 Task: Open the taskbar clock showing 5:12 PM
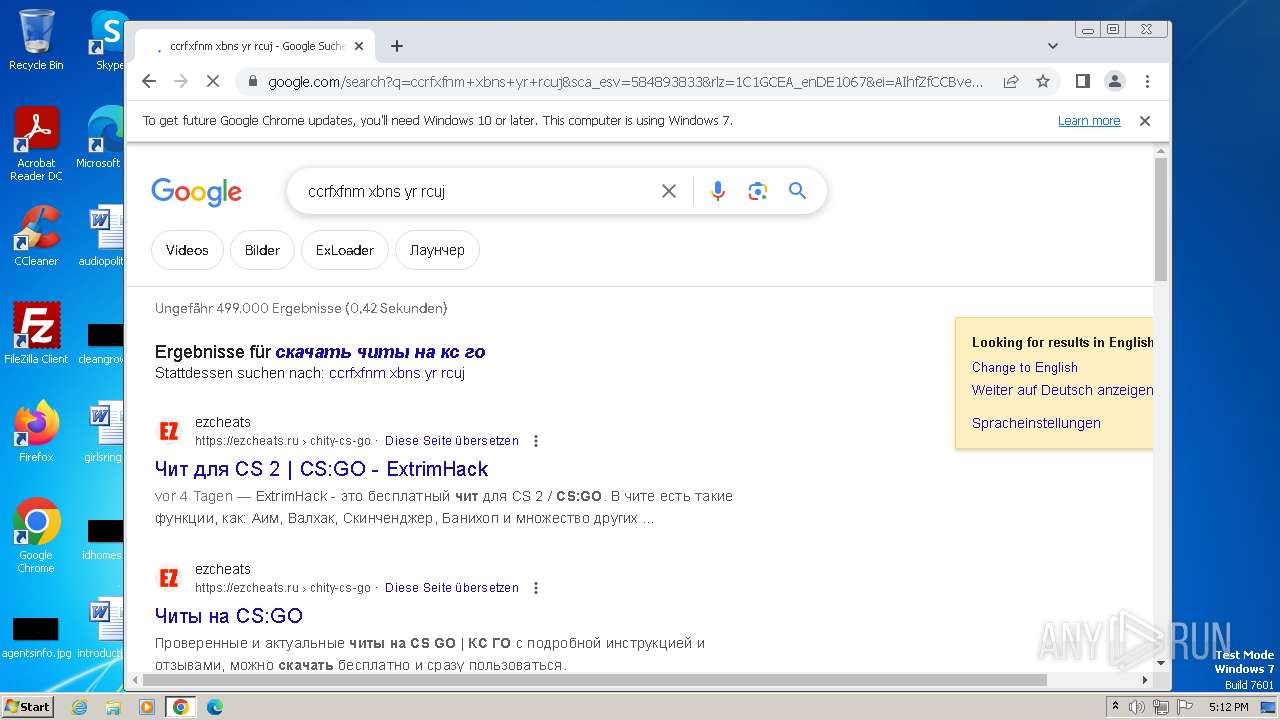(x=1228, y=707)
